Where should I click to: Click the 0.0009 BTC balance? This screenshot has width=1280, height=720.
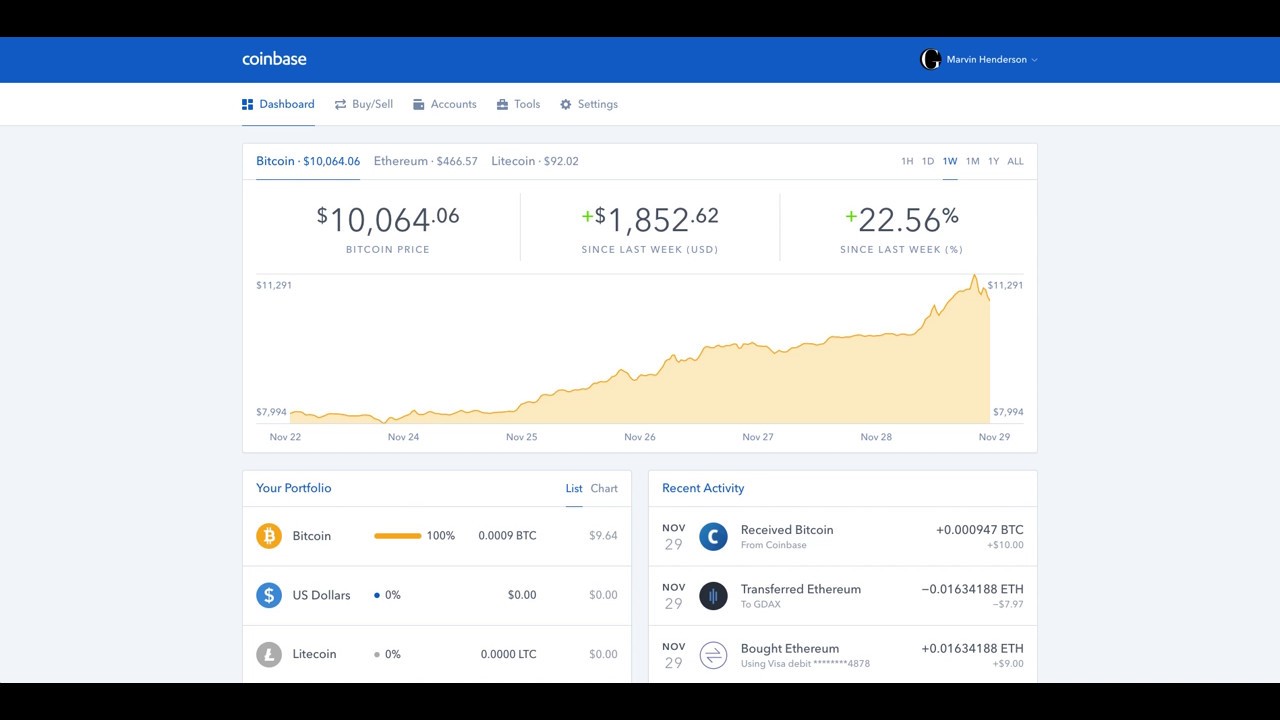(x=507, y=536)
